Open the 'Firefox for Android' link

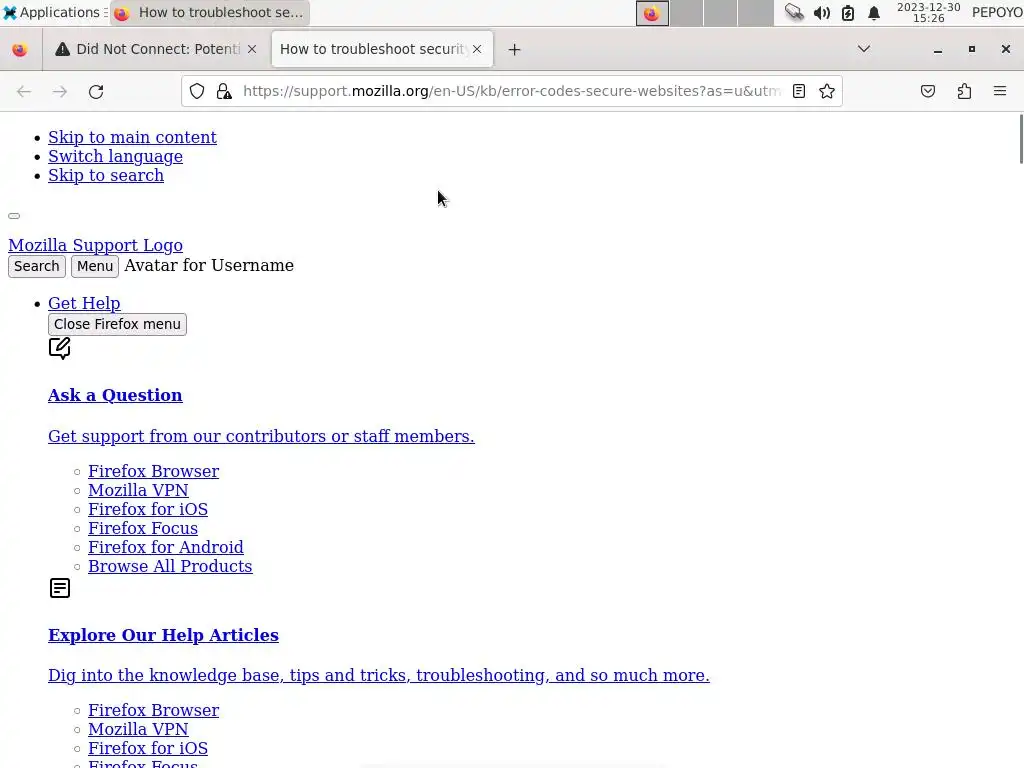point(166,547)
